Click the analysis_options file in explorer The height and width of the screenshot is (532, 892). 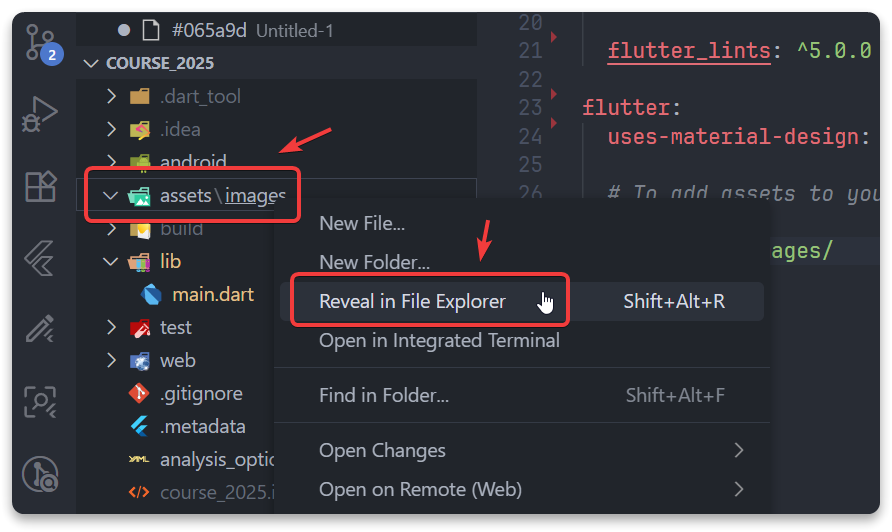coord(215,460)
